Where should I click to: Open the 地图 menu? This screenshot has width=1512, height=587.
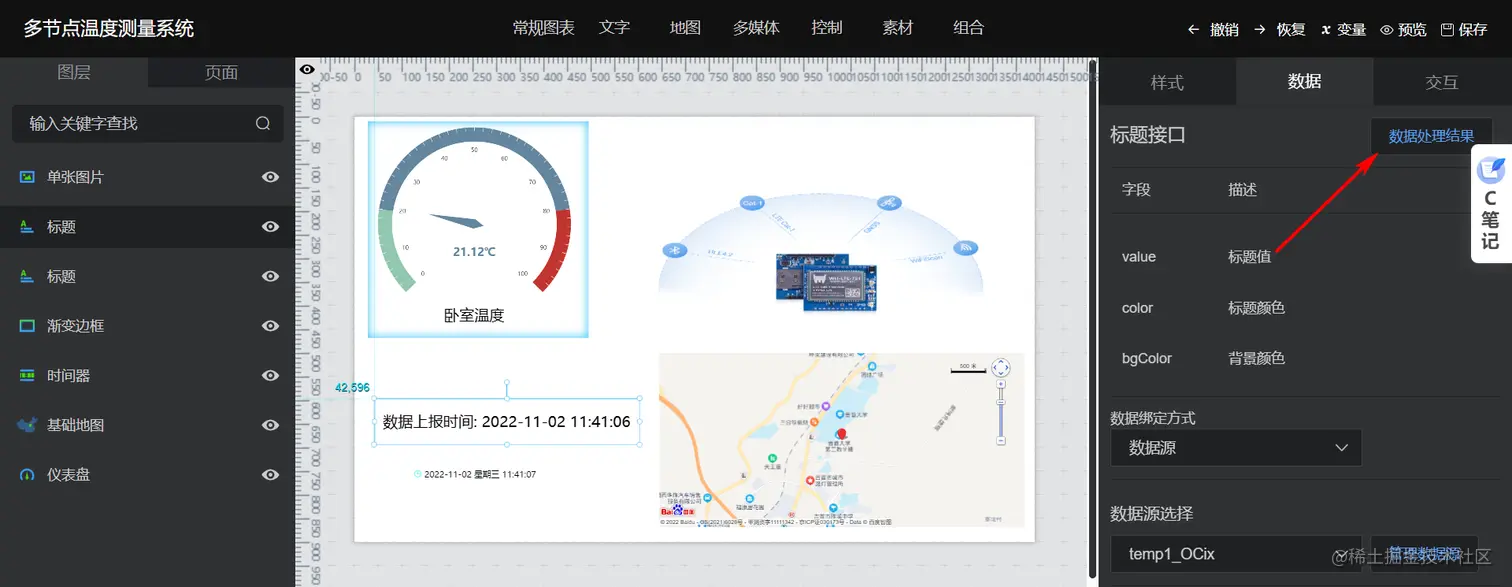[685, 28]
